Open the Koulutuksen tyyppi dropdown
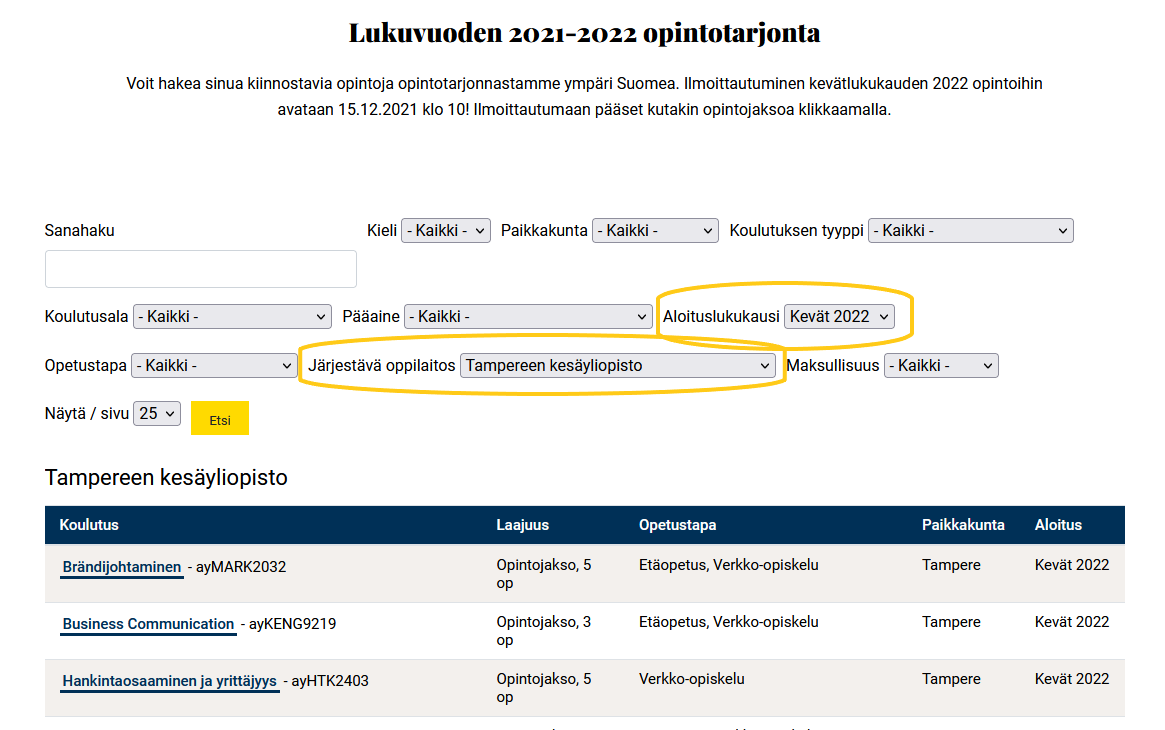 970,231
